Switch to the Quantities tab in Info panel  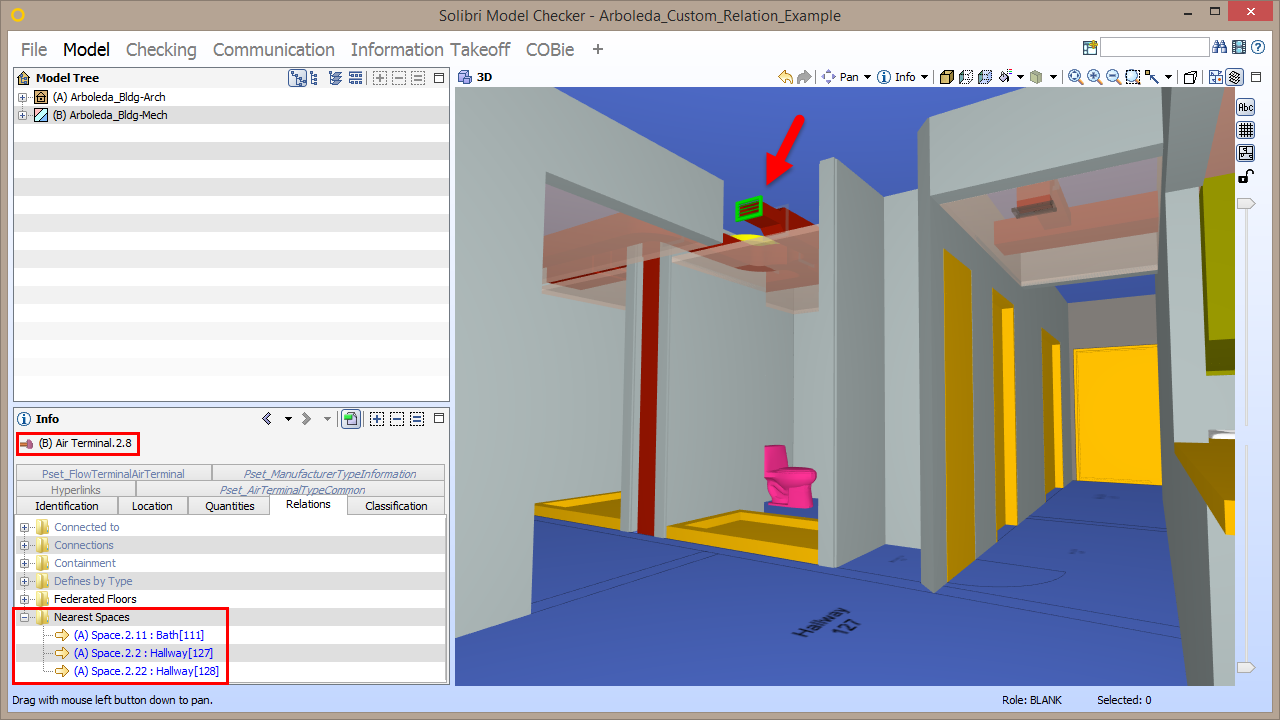(x=229, y=505)
